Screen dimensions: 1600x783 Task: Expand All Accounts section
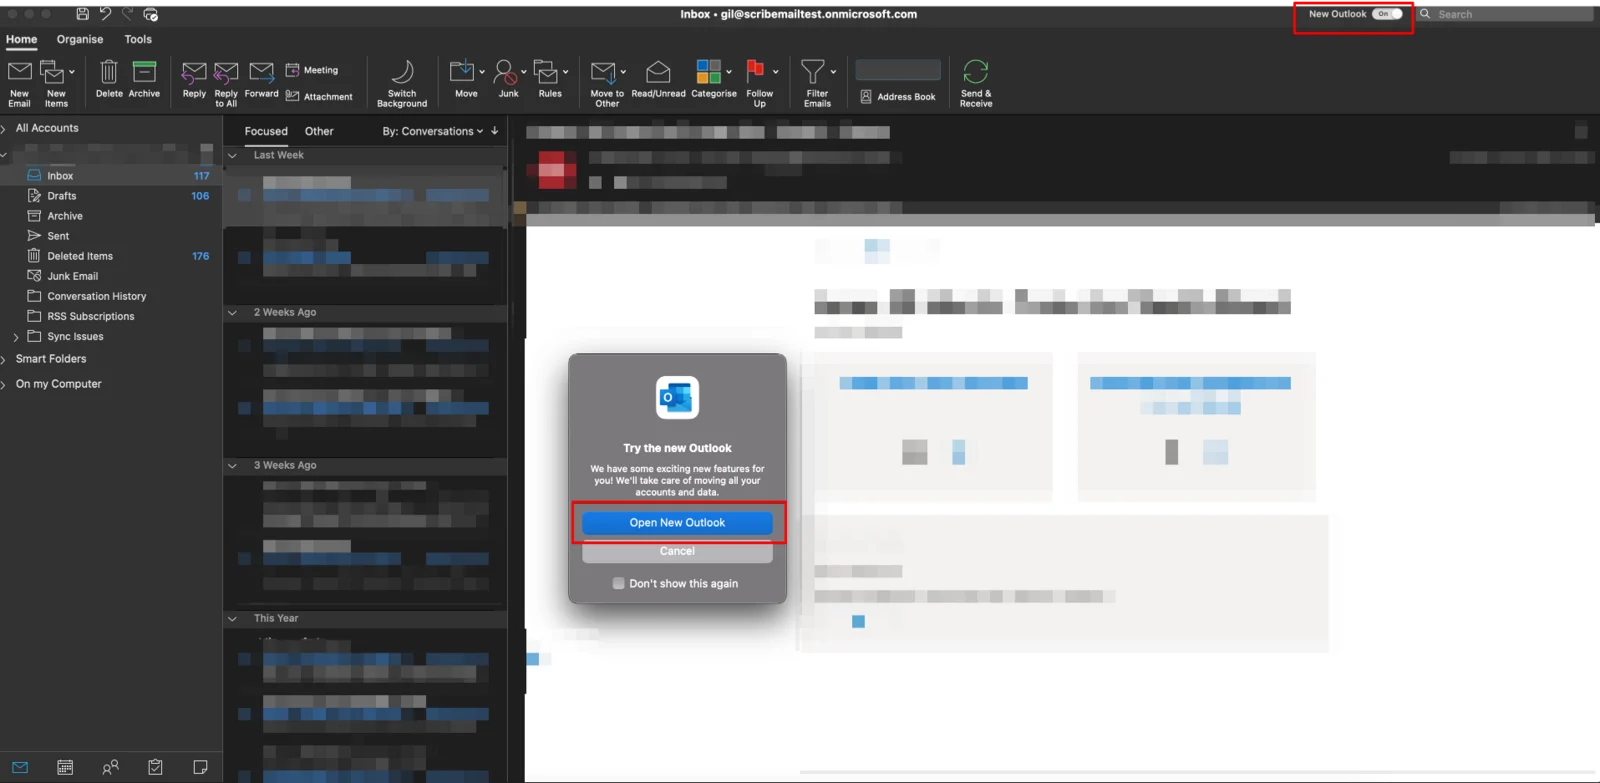4,128
